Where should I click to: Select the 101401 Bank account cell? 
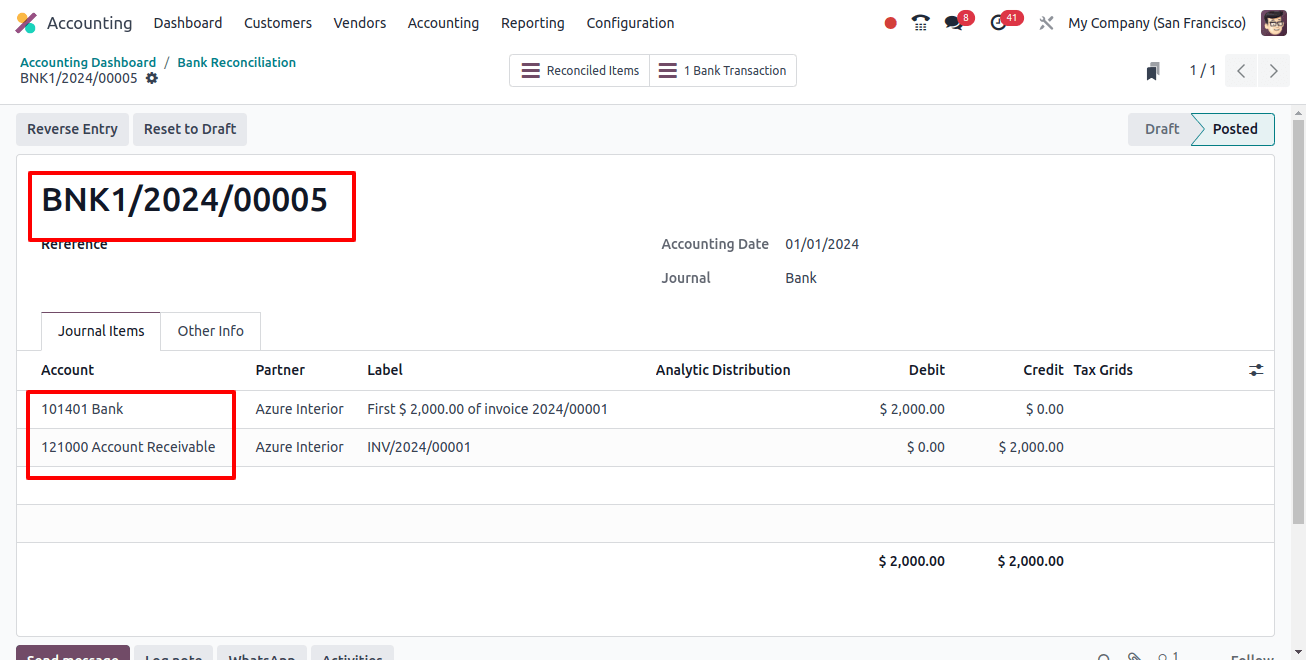(x=82, y=409)
